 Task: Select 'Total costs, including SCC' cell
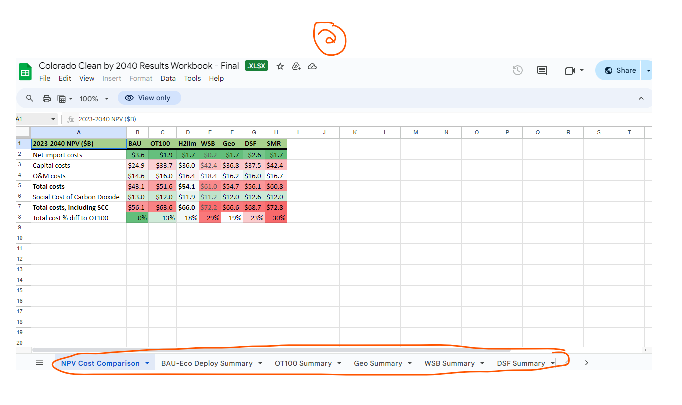[78, 208]
